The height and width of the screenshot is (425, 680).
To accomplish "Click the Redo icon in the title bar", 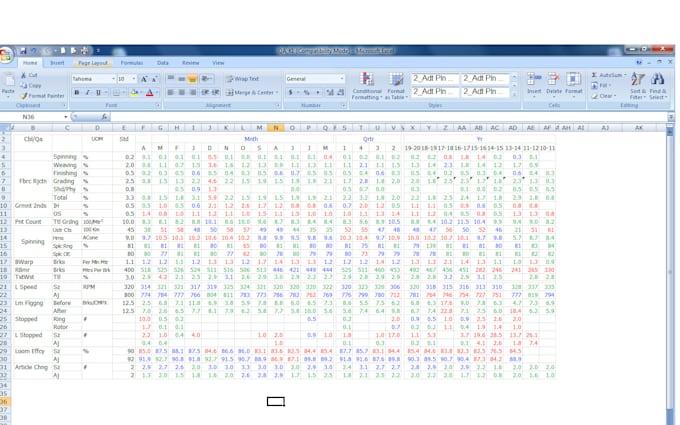I will (46, 51).
